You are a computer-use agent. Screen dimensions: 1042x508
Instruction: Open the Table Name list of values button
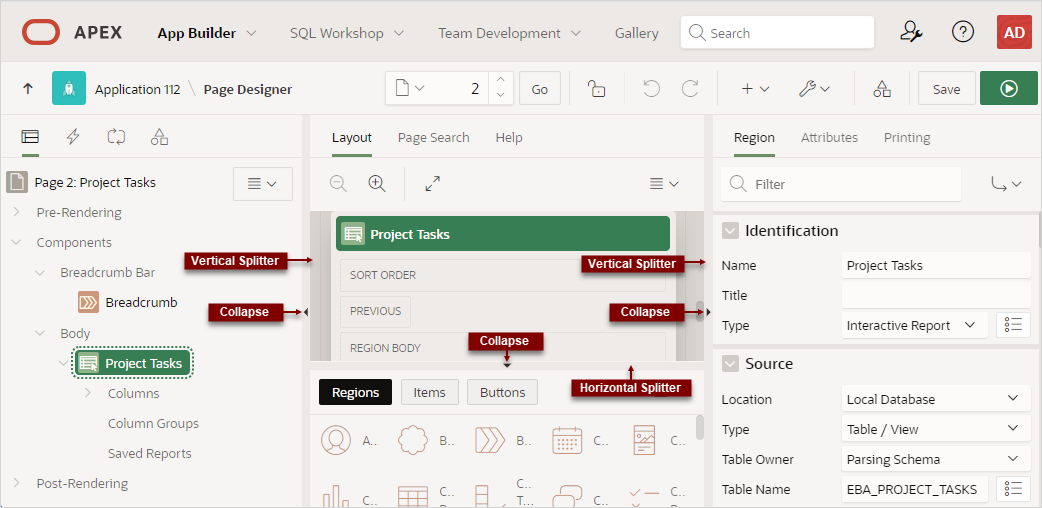tap(1013, 489)
